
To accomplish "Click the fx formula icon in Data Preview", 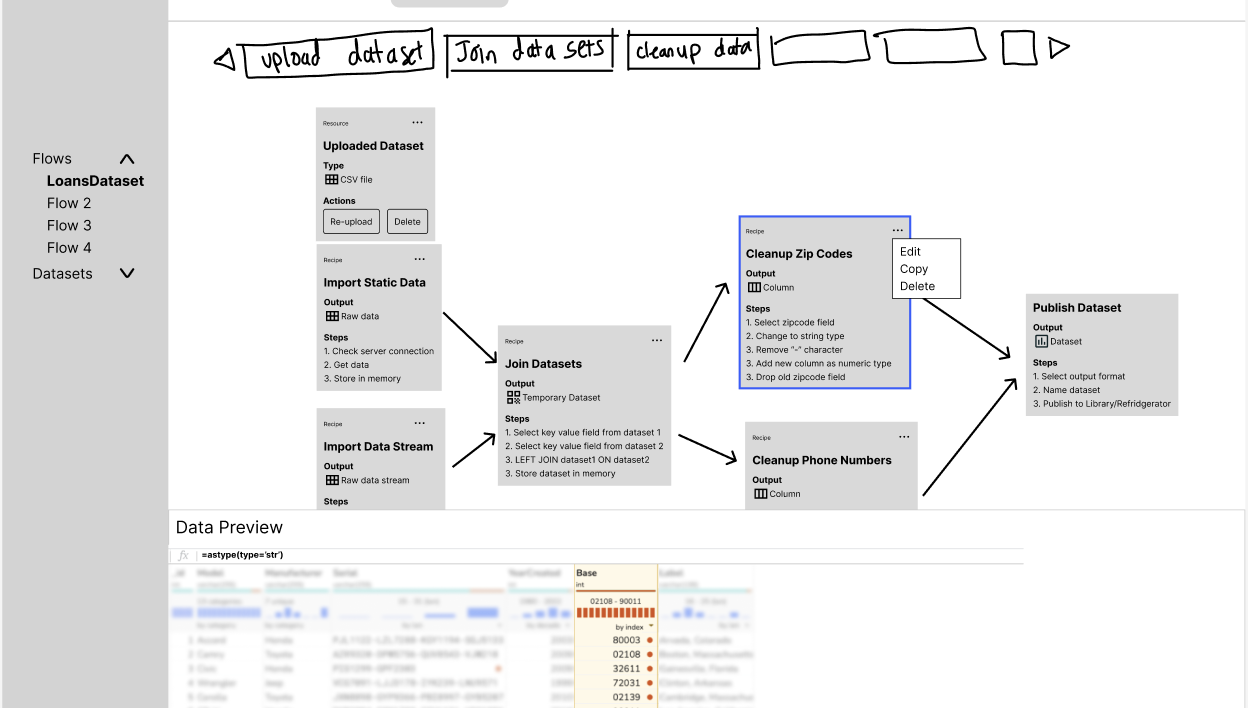I will point(183,555).
